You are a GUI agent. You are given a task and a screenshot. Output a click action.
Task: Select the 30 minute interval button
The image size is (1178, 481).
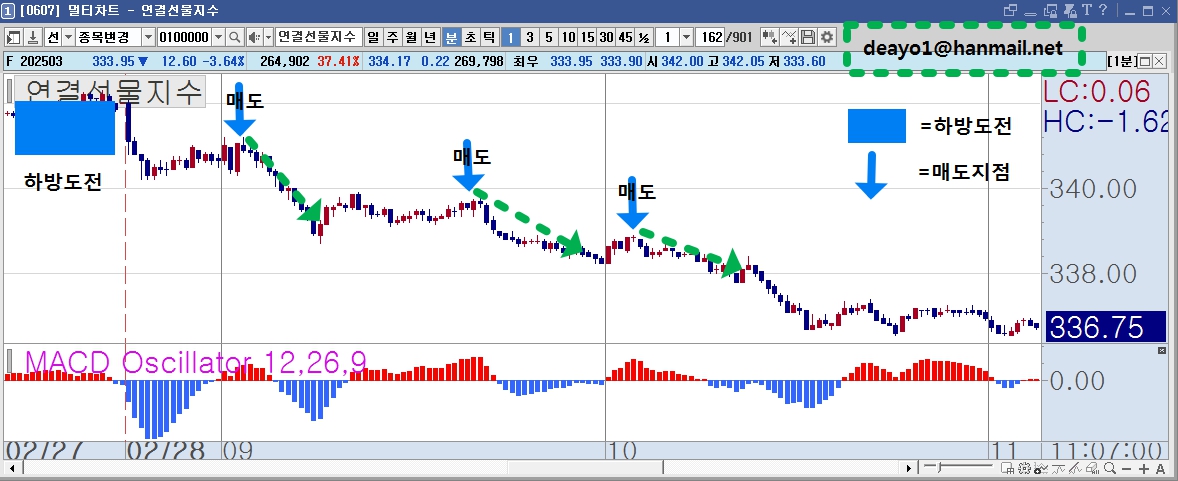606,37
